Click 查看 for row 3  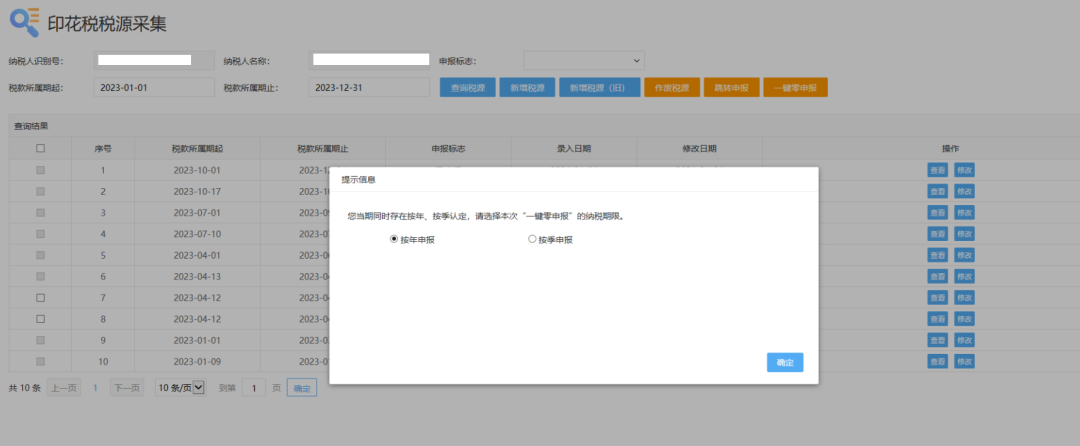click(x=937, y=213)
